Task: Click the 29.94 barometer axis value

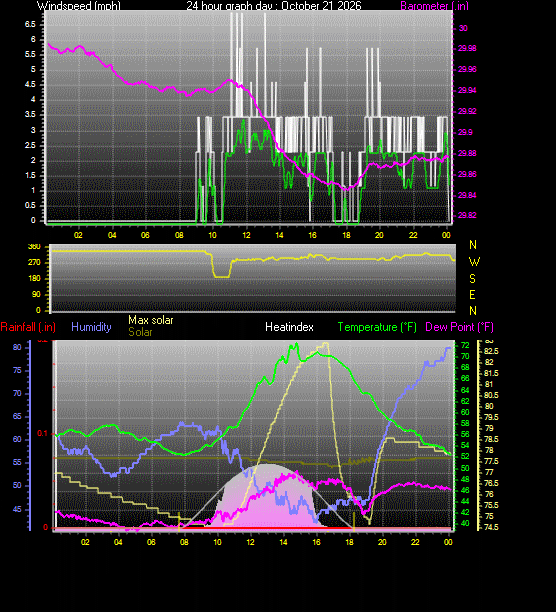Action: [467, 90]
